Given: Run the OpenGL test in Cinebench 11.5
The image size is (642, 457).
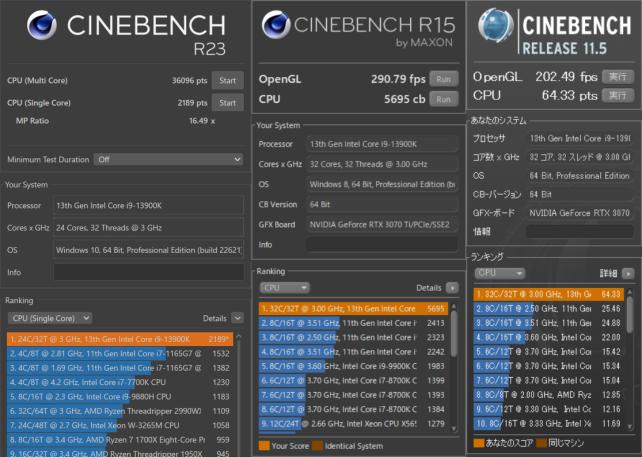Looking at the screenshot, I should (x=618, y=77).
